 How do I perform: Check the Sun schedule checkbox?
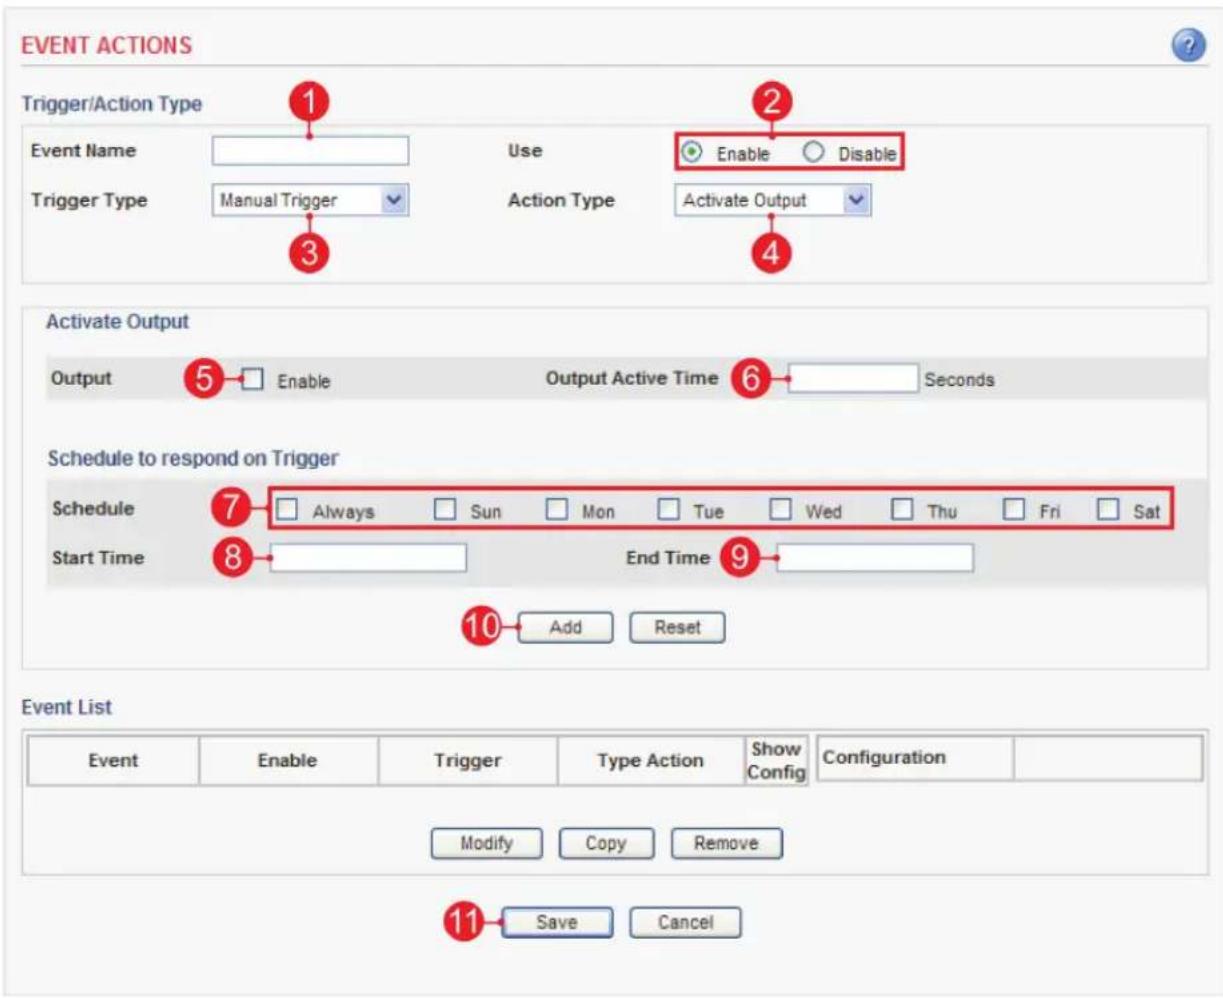(x=445, y=510)
